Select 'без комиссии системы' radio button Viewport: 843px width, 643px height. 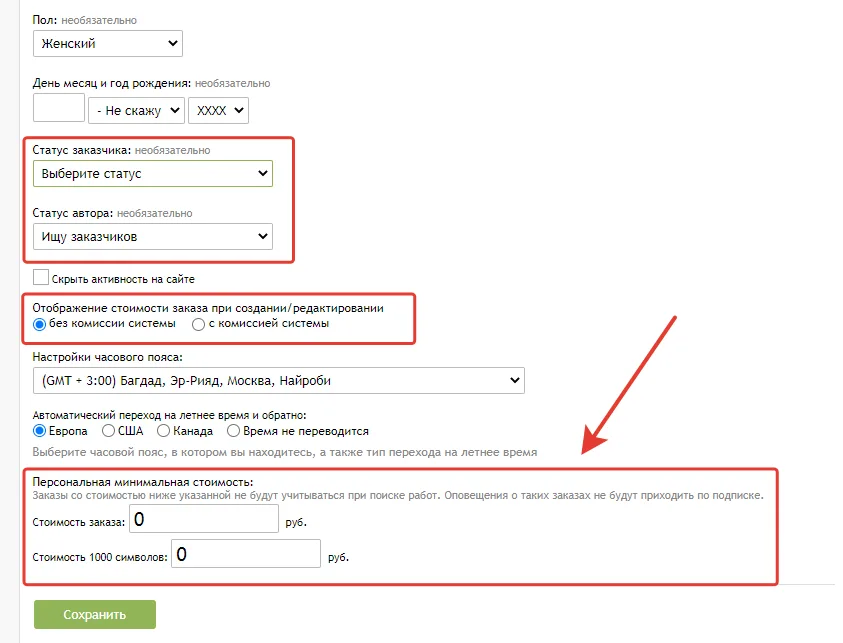coord(40,324)
